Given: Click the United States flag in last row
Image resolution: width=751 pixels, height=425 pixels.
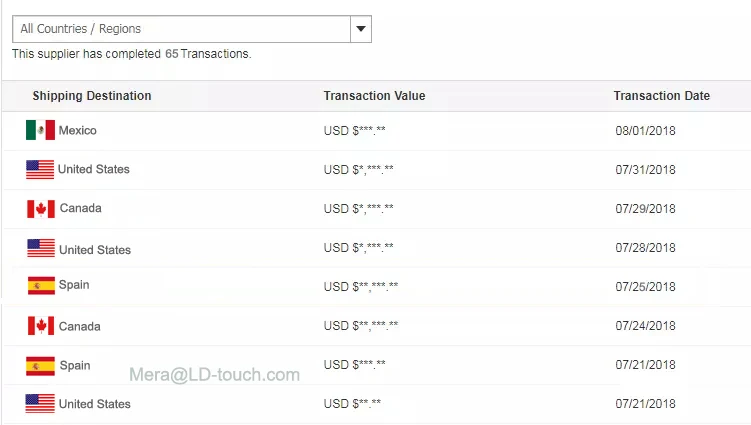Looking at the screenshot, I should (x=40, y=403).
